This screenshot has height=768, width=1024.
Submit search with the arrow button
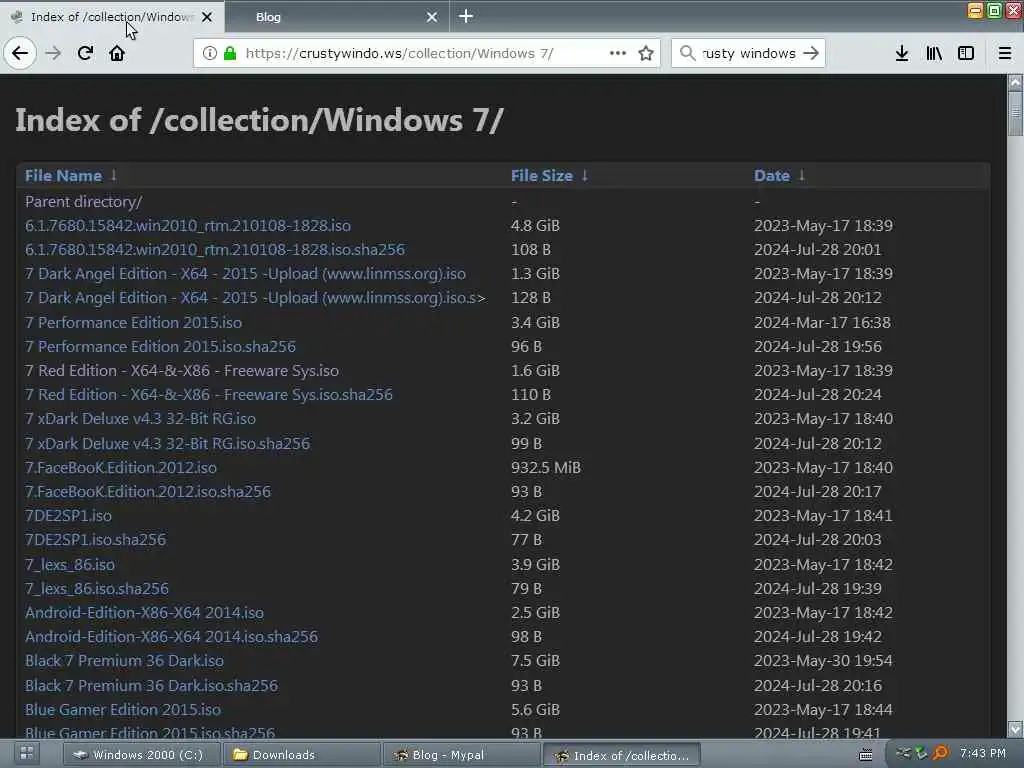coord(811,54)
